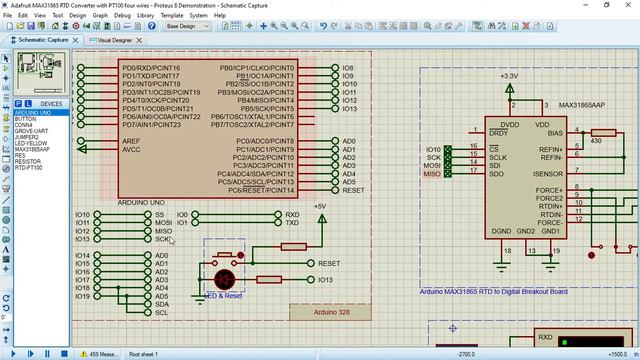
Task: Click the horizontal mirror flip icon
Action: tap(6, 329)
